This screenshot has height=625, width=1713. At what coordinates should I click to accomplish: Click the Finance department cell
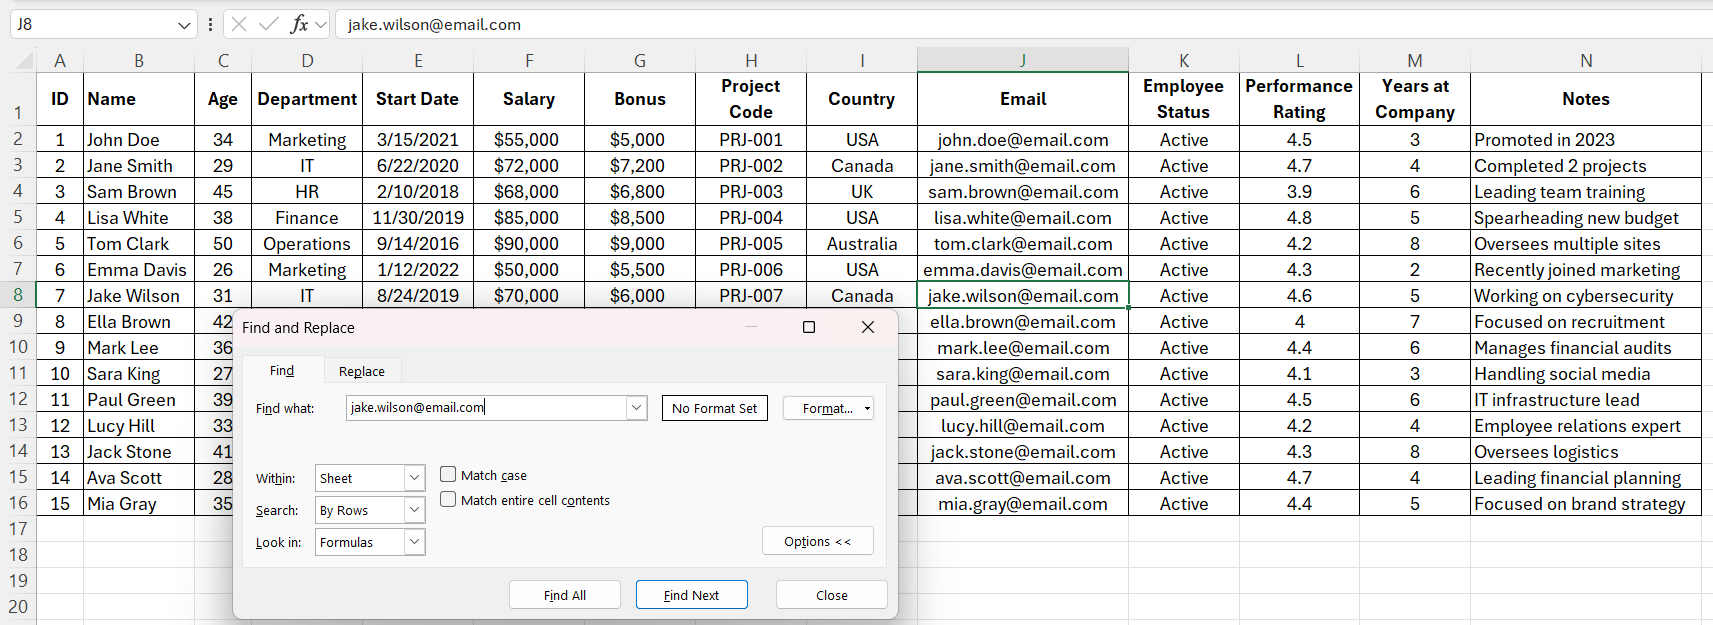(x=307, y=218)
